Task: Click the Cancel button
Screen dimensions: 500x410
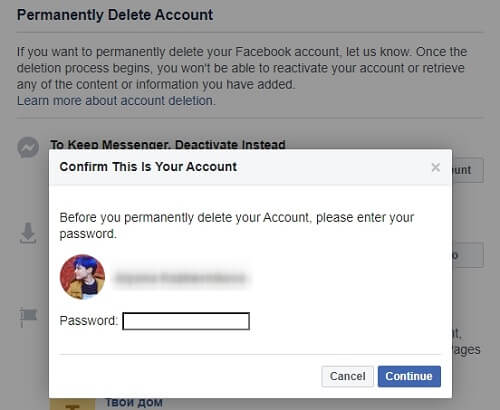Action: (x=347, y=376)
